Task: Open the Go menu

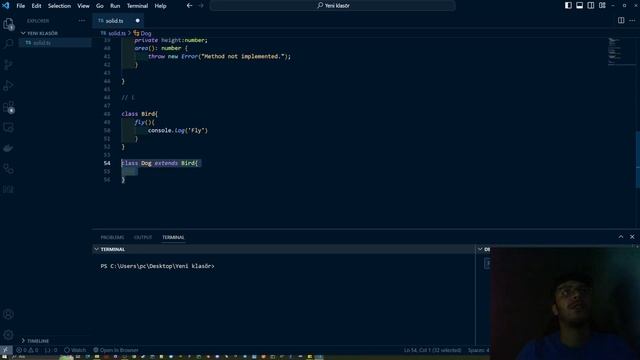Action: click(100, 6)
